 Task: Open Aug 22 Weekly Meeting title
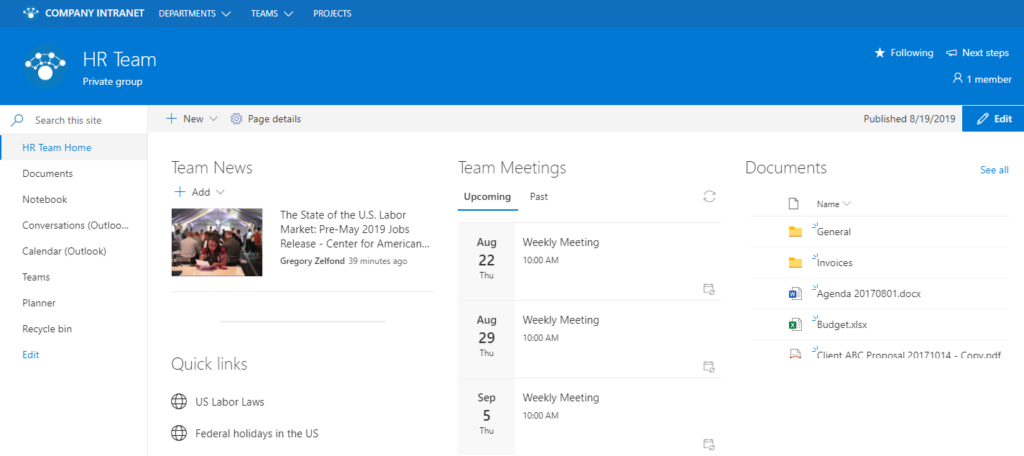tap(560, 242)
